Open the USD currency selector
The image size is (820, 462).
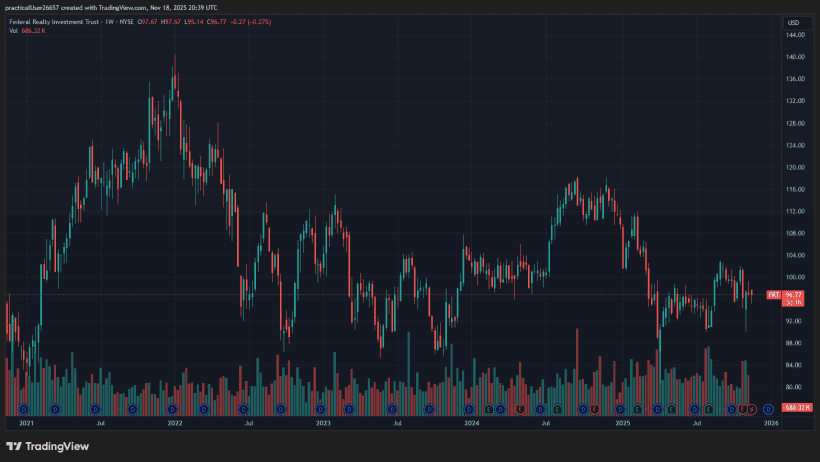793,22
